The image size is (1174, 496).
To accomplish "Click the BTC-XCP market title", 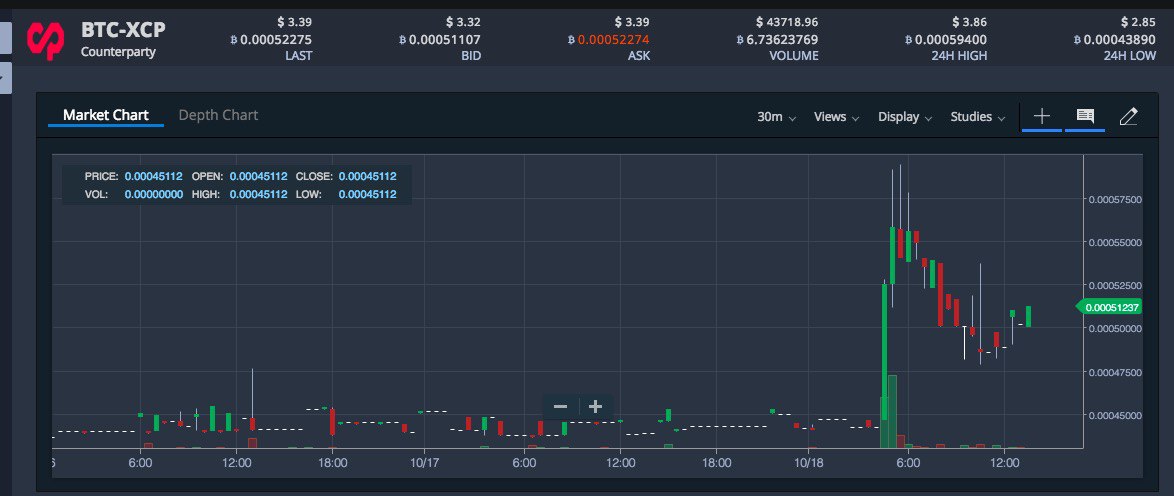I will [x=124, y=30].
